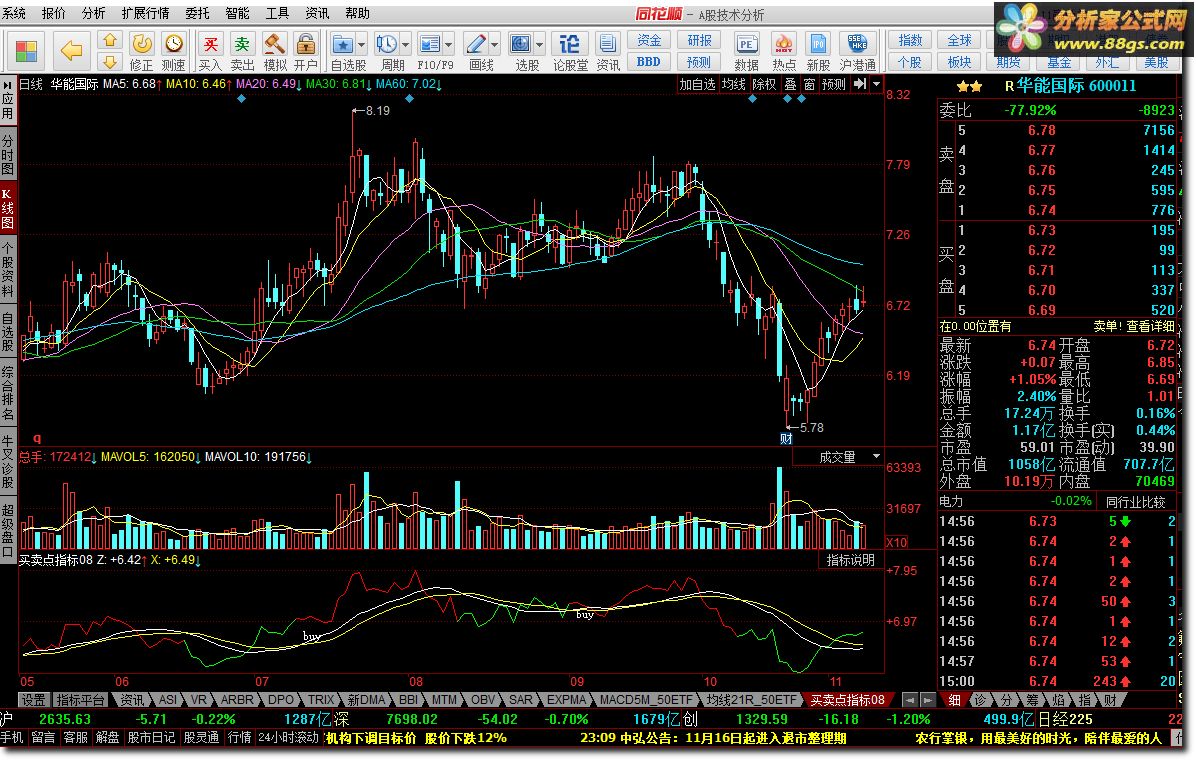The width and height of the screenshot is (1196, 760).
Task: Expand the 周期 dropdown arrow
Action: pyautogui.click(x=405, y=44)
